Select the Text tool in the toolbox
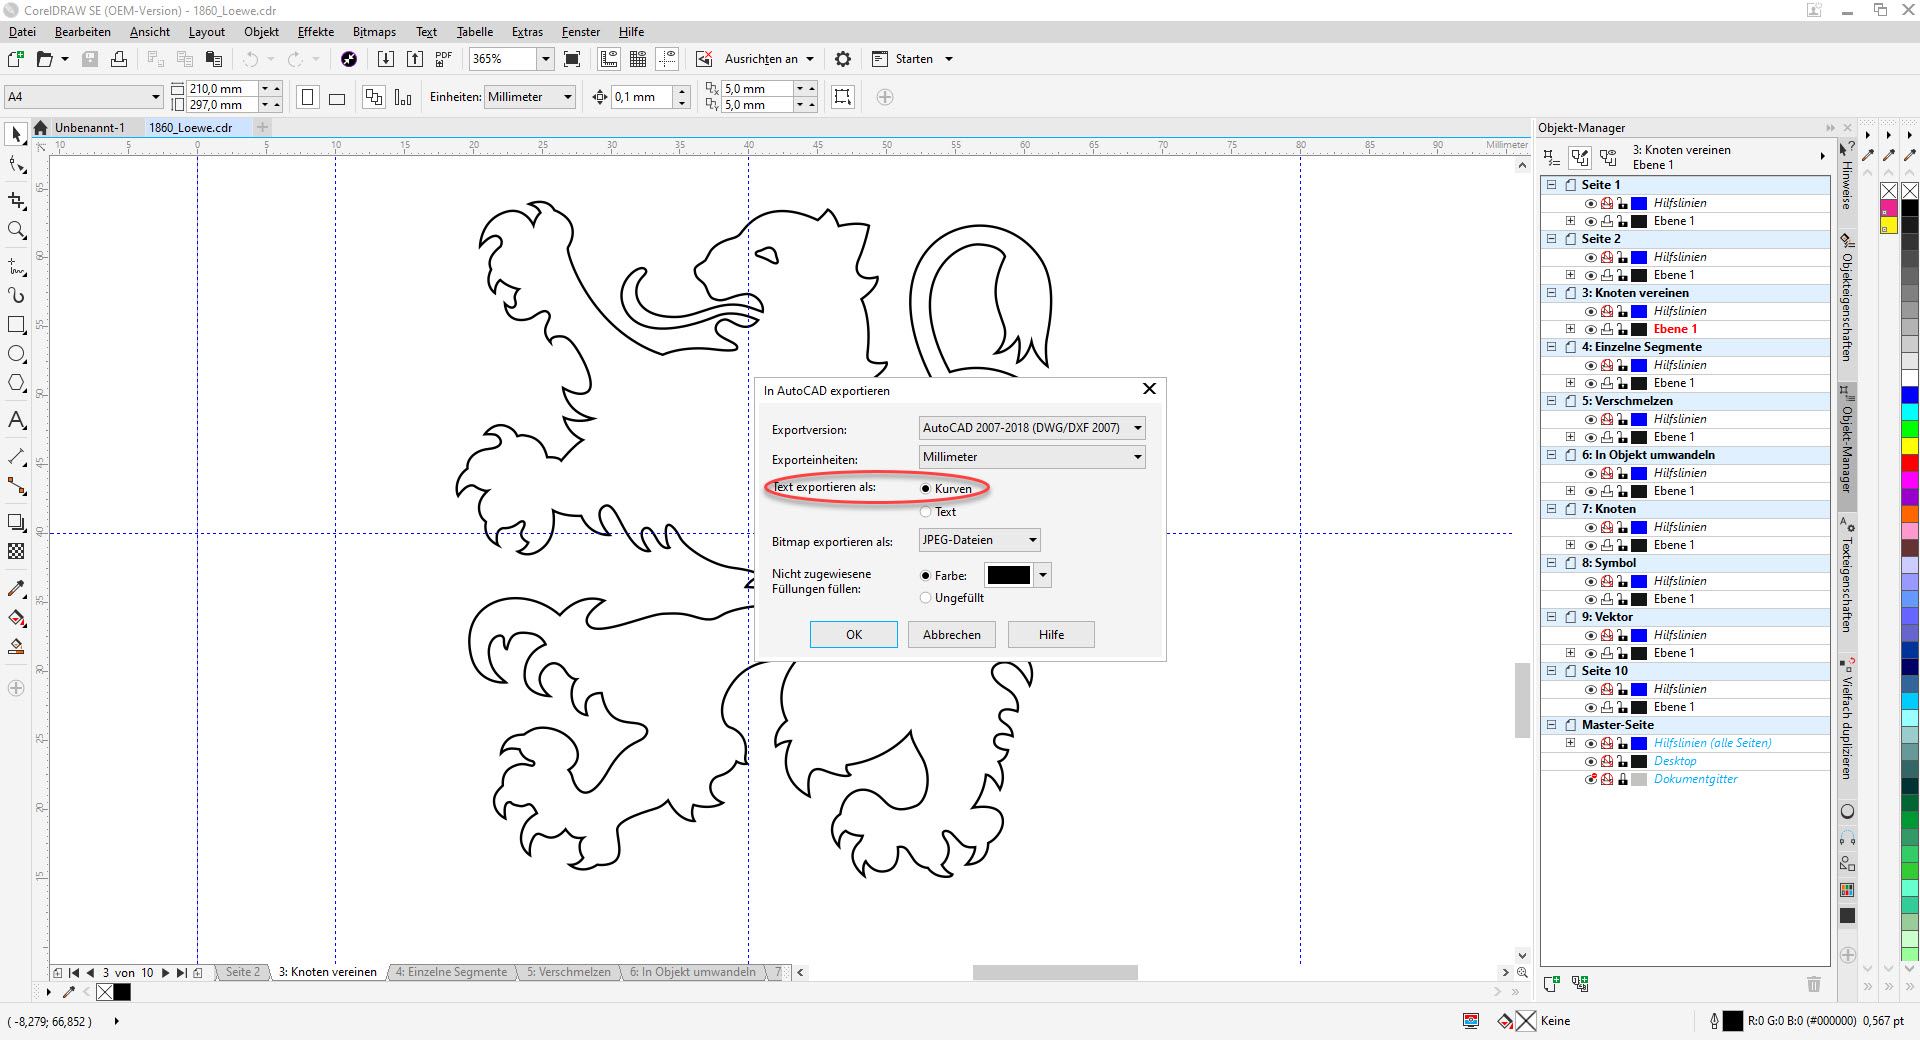 click(16, 420)
